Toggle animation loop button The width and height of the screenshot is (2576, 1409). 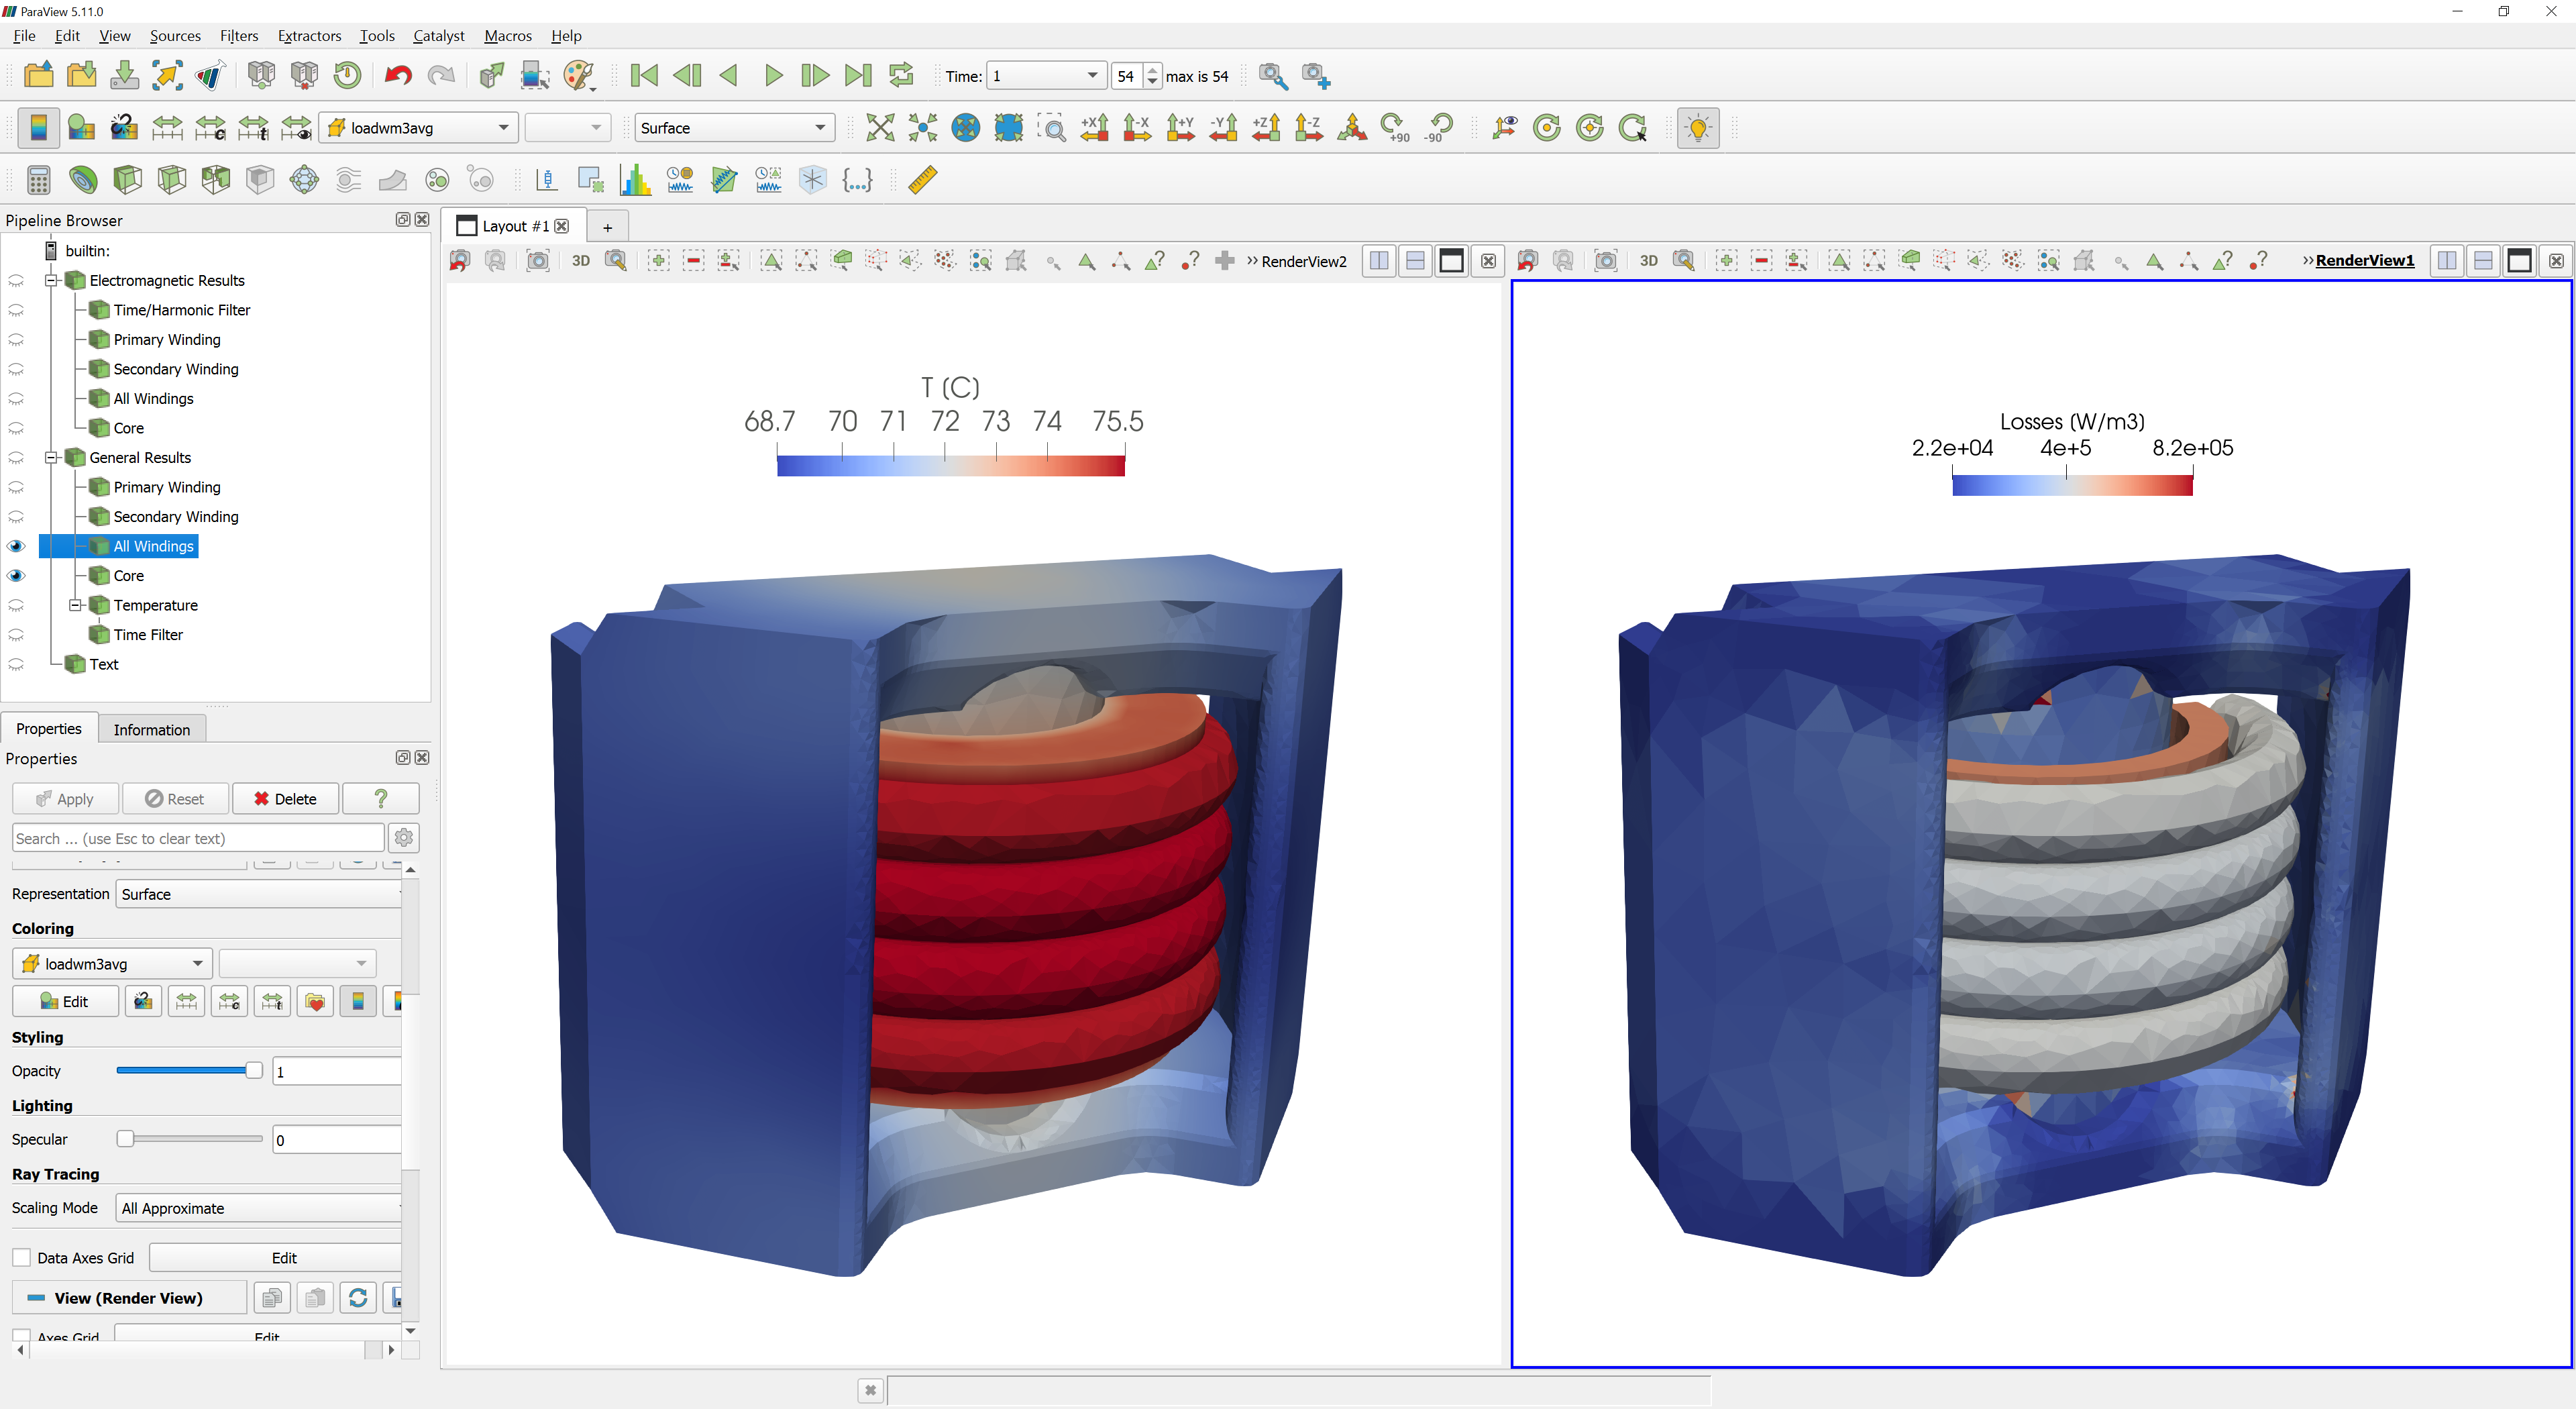900,75
